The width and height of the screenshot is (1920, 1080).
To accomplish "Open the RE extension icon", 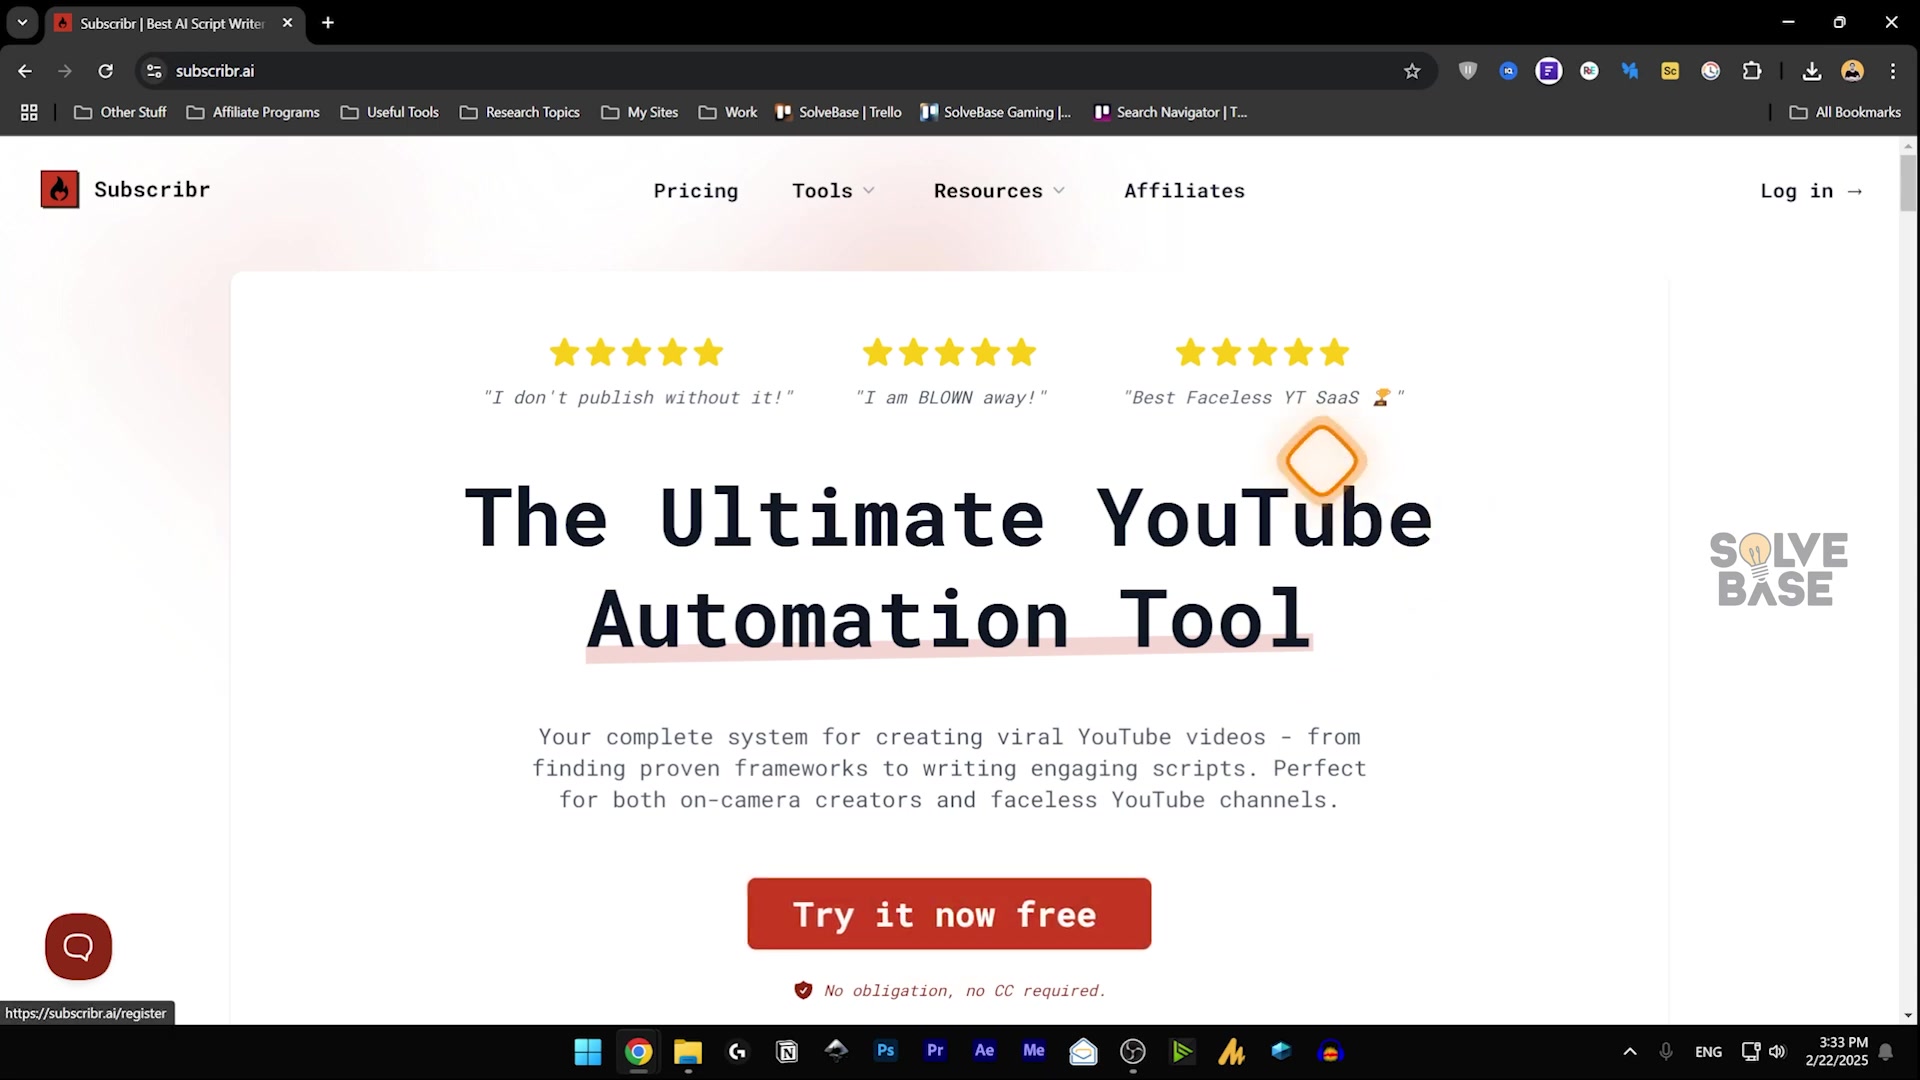I will point(1589,71).
